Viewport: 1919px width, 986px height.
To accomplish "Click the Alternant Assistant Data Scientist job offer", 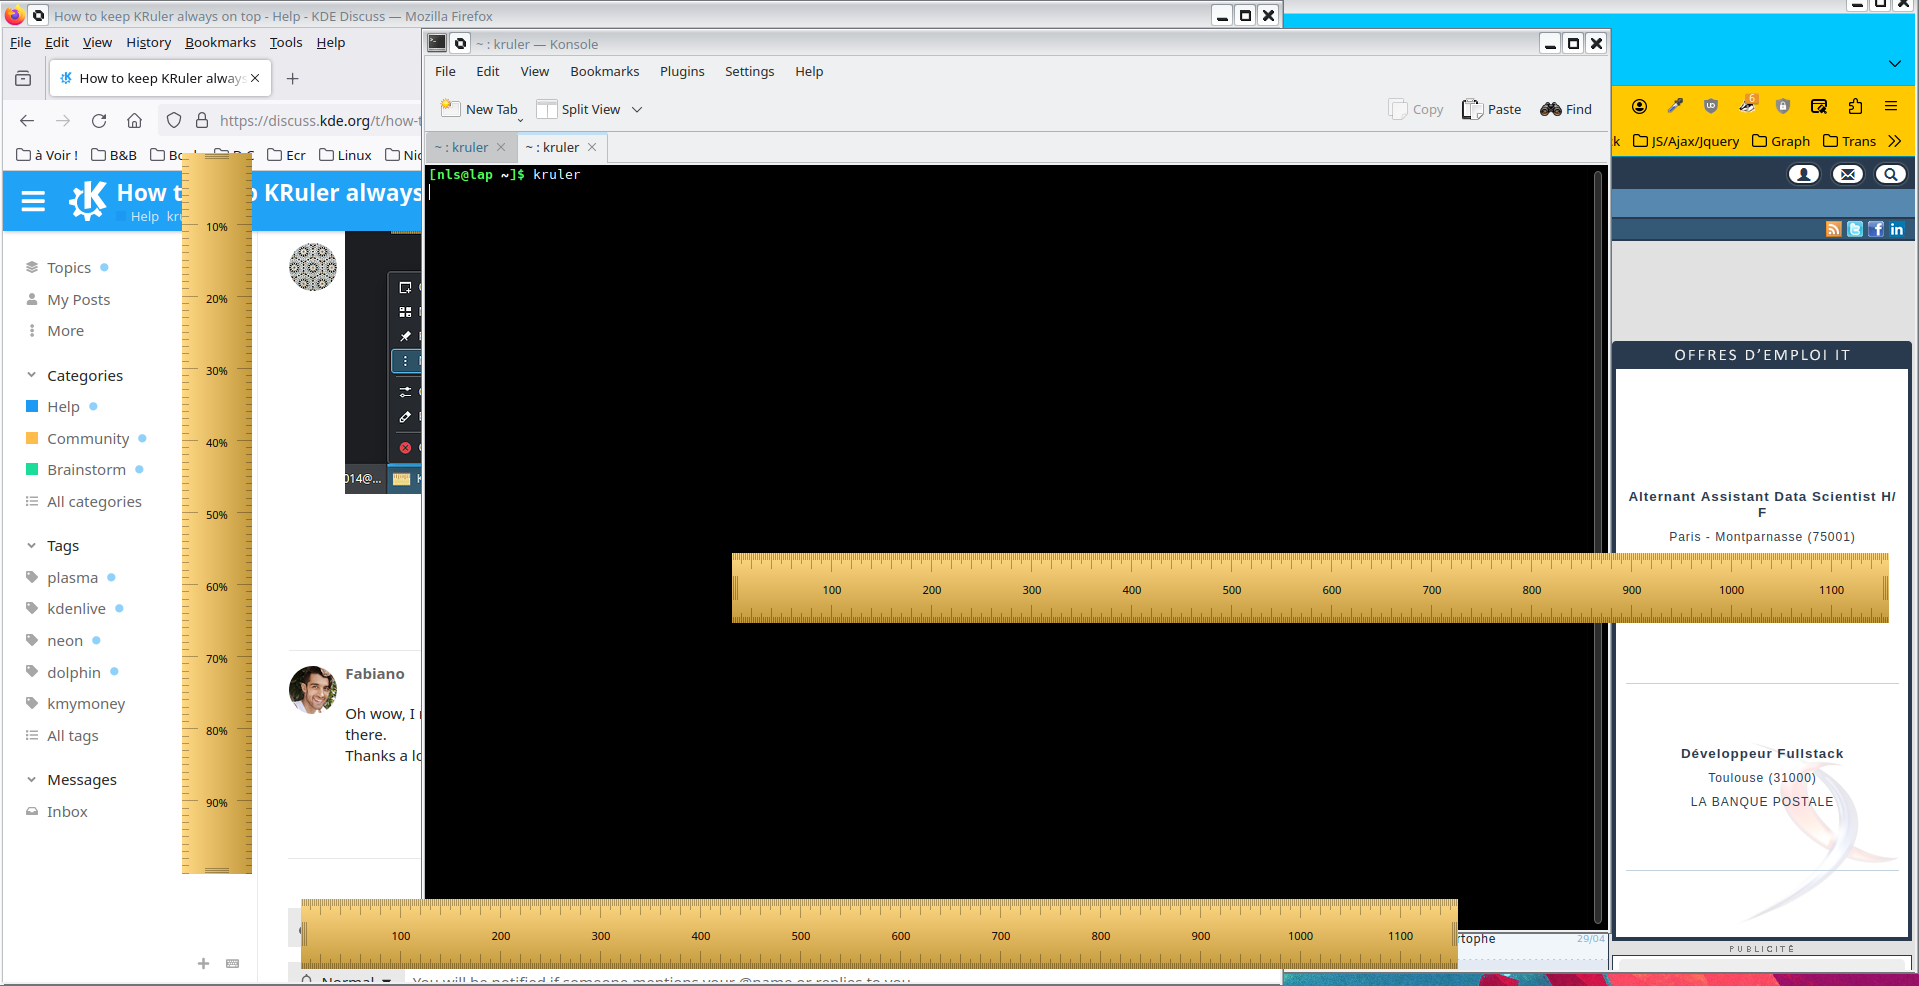I will pos(1762,504).
